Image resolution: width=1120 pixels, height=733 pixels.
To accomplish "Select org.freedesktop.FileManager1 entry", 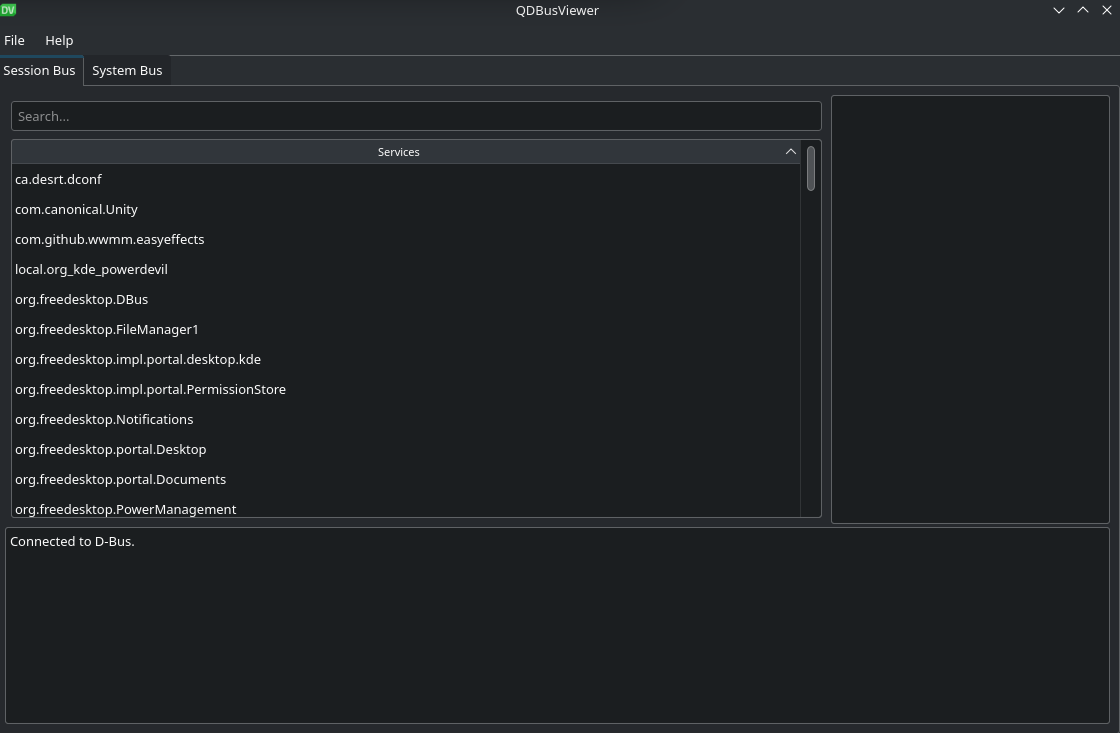I will [107, 330].
